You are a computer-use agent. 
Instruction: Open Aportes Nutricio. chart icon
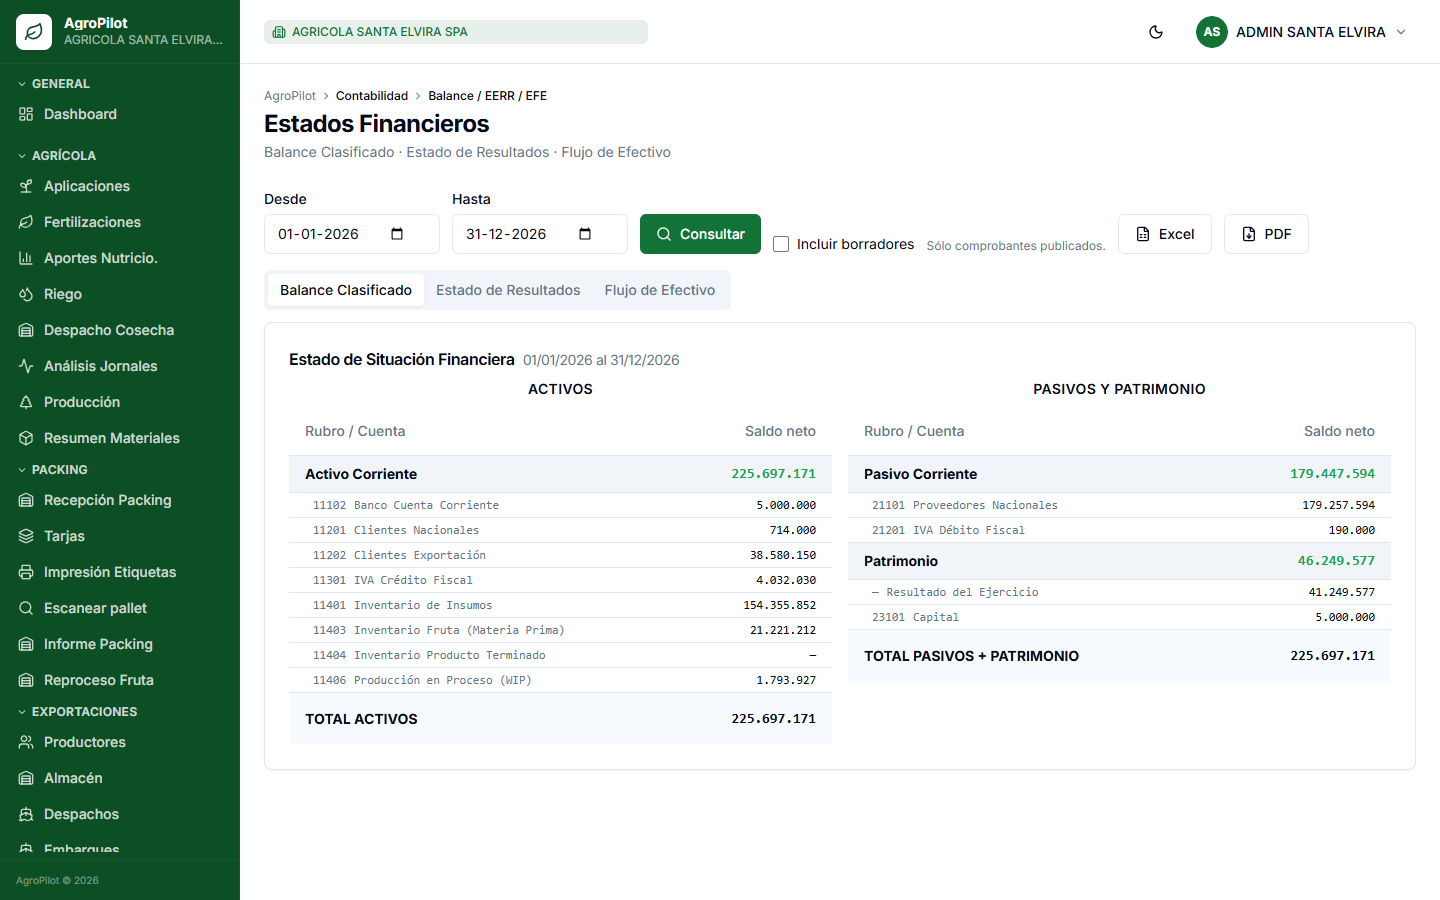pos(26,258)
